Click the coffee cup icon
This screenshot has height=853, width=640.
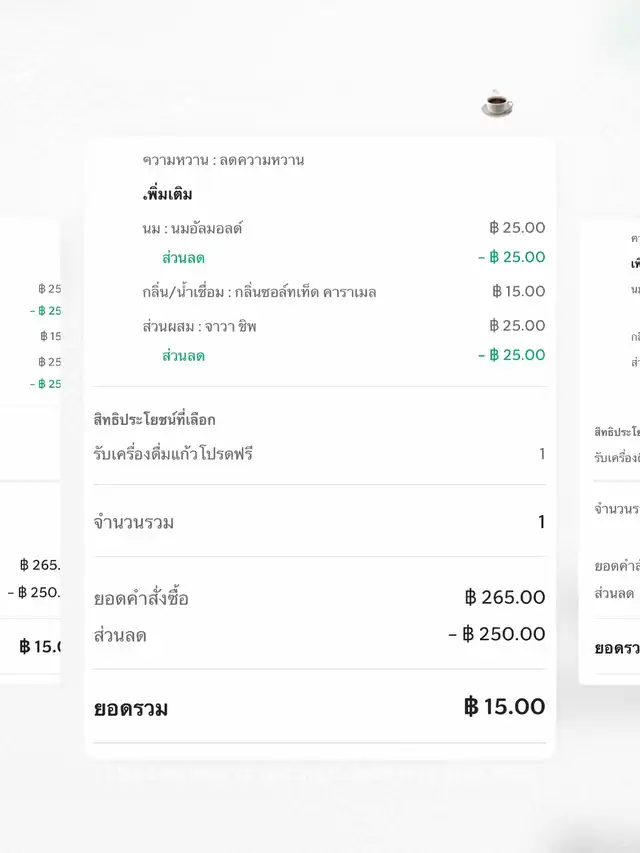pyautogui.click(x=497, y=103)
